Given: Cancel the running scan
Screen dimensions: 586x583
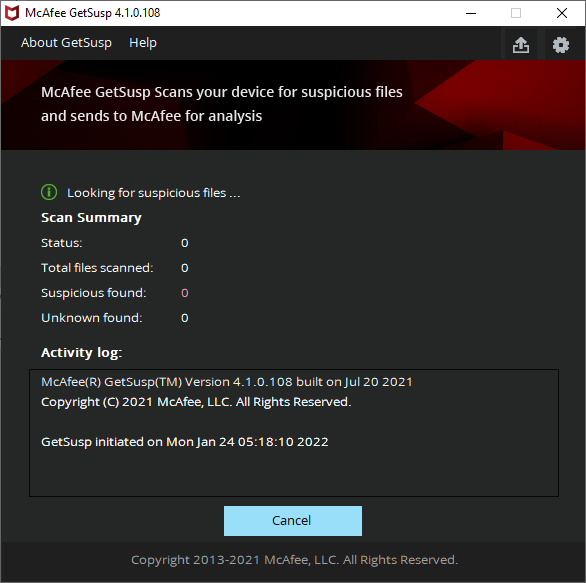Looking at the screenshot, I should (x=293, y=521).
